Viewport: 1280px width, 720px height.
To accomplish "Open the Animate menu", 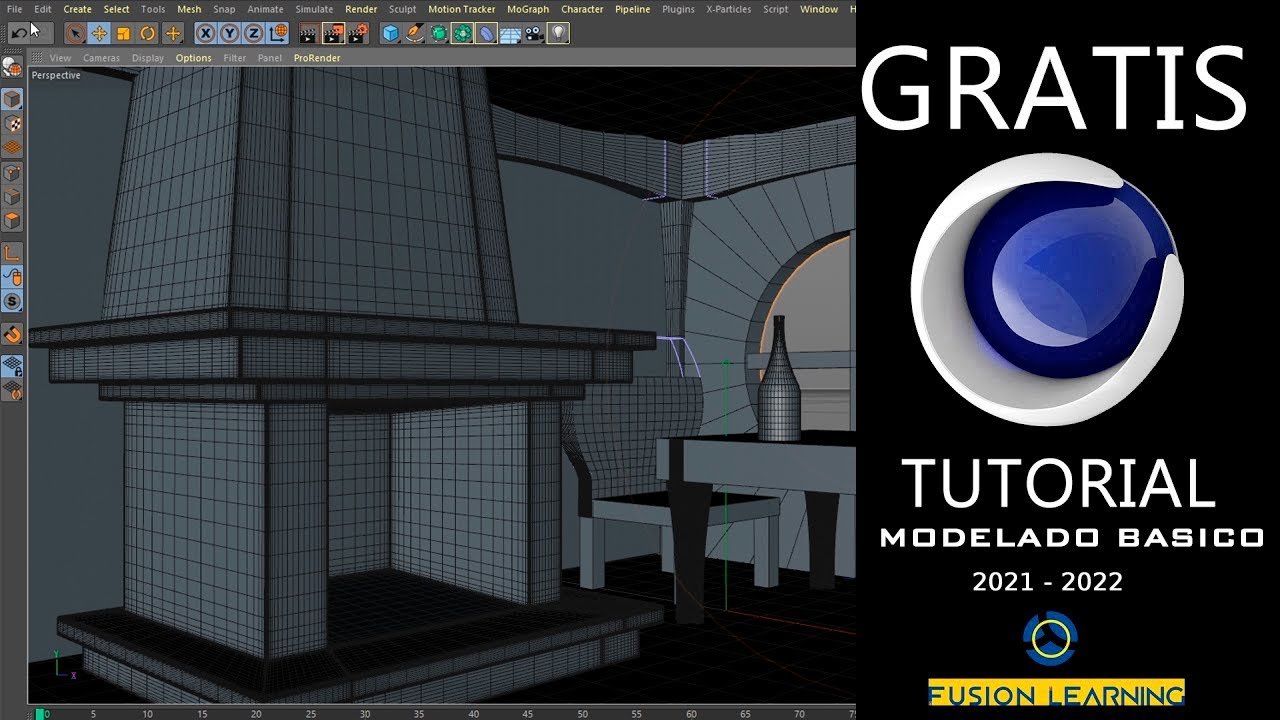I will (265, 9).
